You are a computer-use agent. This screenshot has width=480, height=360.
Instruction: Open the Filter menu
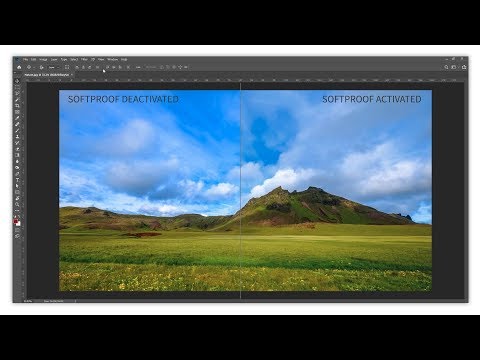[x=84, y=59]
